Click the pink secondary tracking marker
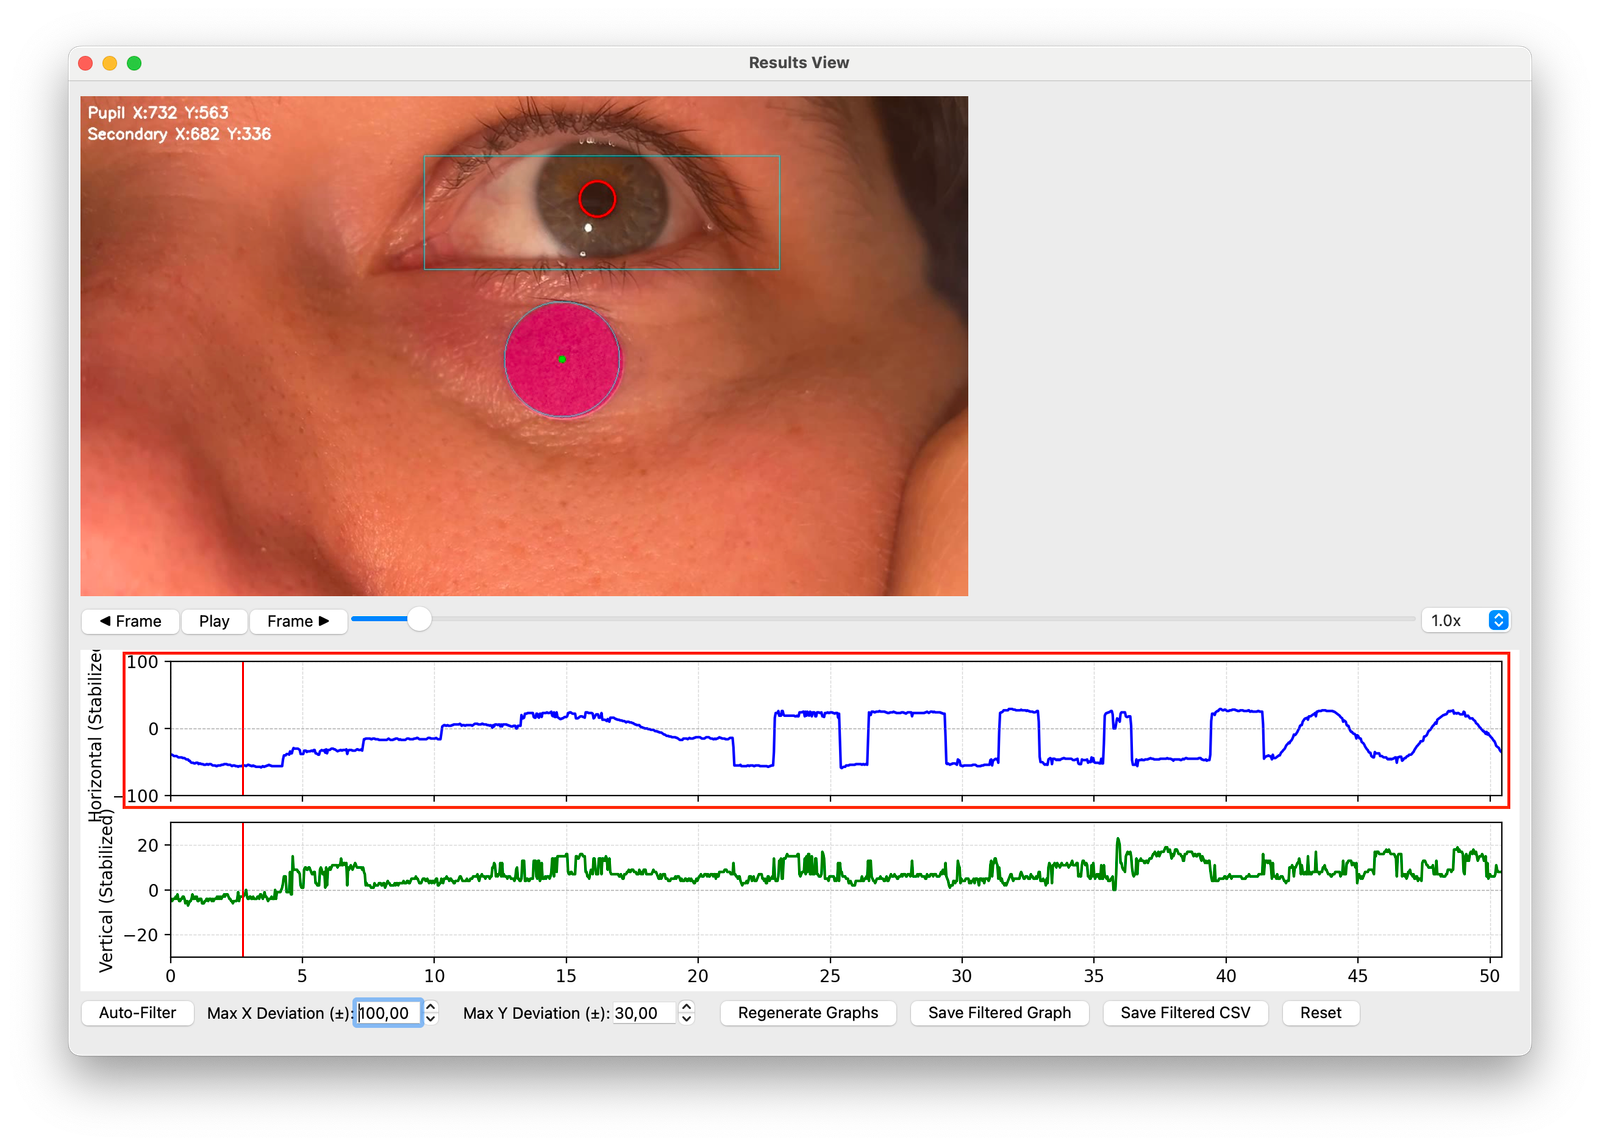Screen dimensions: 1600x1146 [564, 357]
